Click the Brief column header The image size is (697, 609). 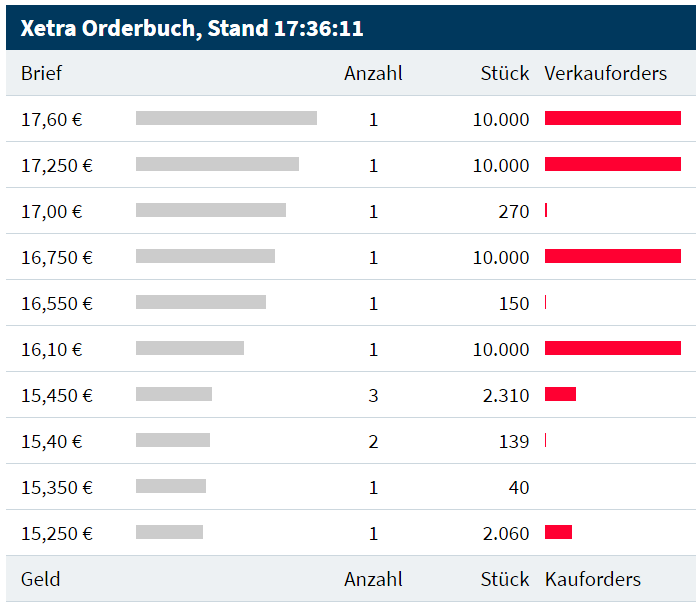[42, 73]
